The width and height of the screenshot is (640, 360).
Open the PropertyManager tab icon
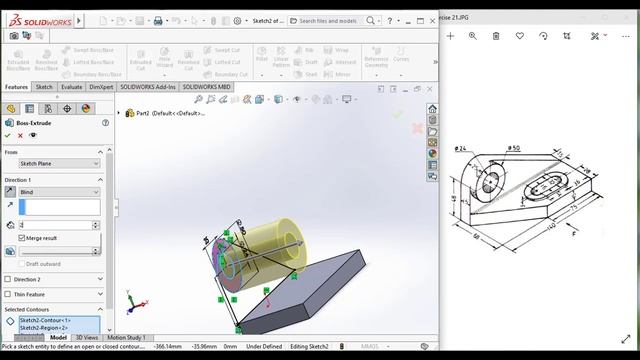pyautogui.click(x=29, y=109)
